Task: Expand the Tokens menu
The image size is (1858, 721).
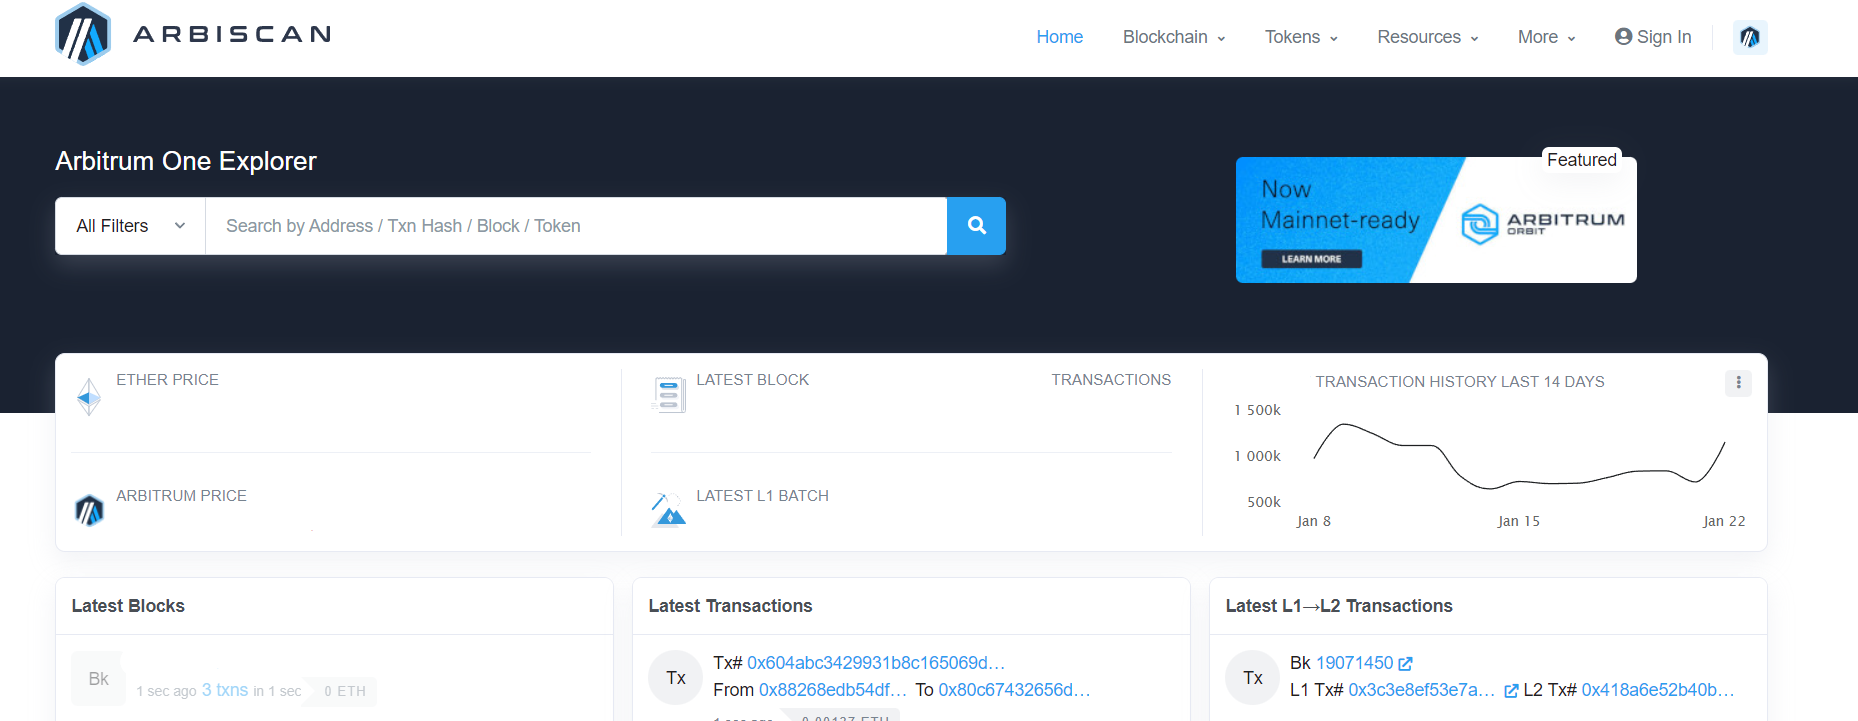Action: pyautogui.click(x=1301, y=37)
